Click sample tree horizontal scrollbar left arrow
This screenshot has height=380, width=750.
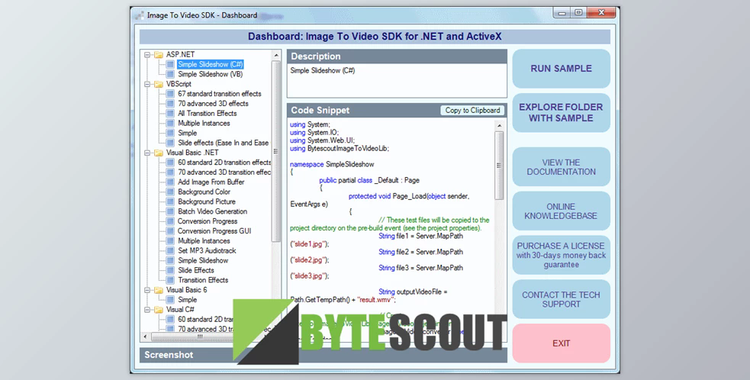146,337
